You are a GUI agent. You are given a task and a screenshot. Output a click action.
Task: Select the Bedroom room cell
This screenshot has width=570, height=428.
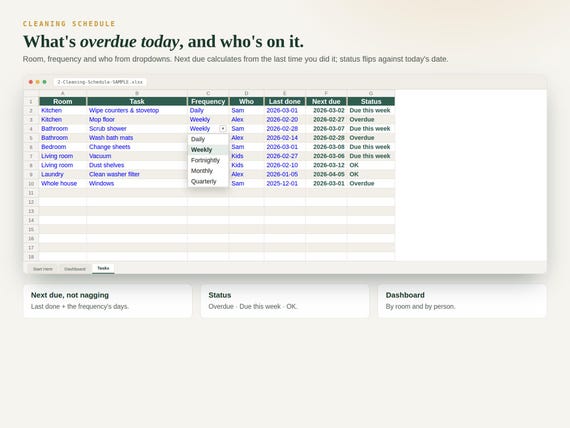(63, 147)
